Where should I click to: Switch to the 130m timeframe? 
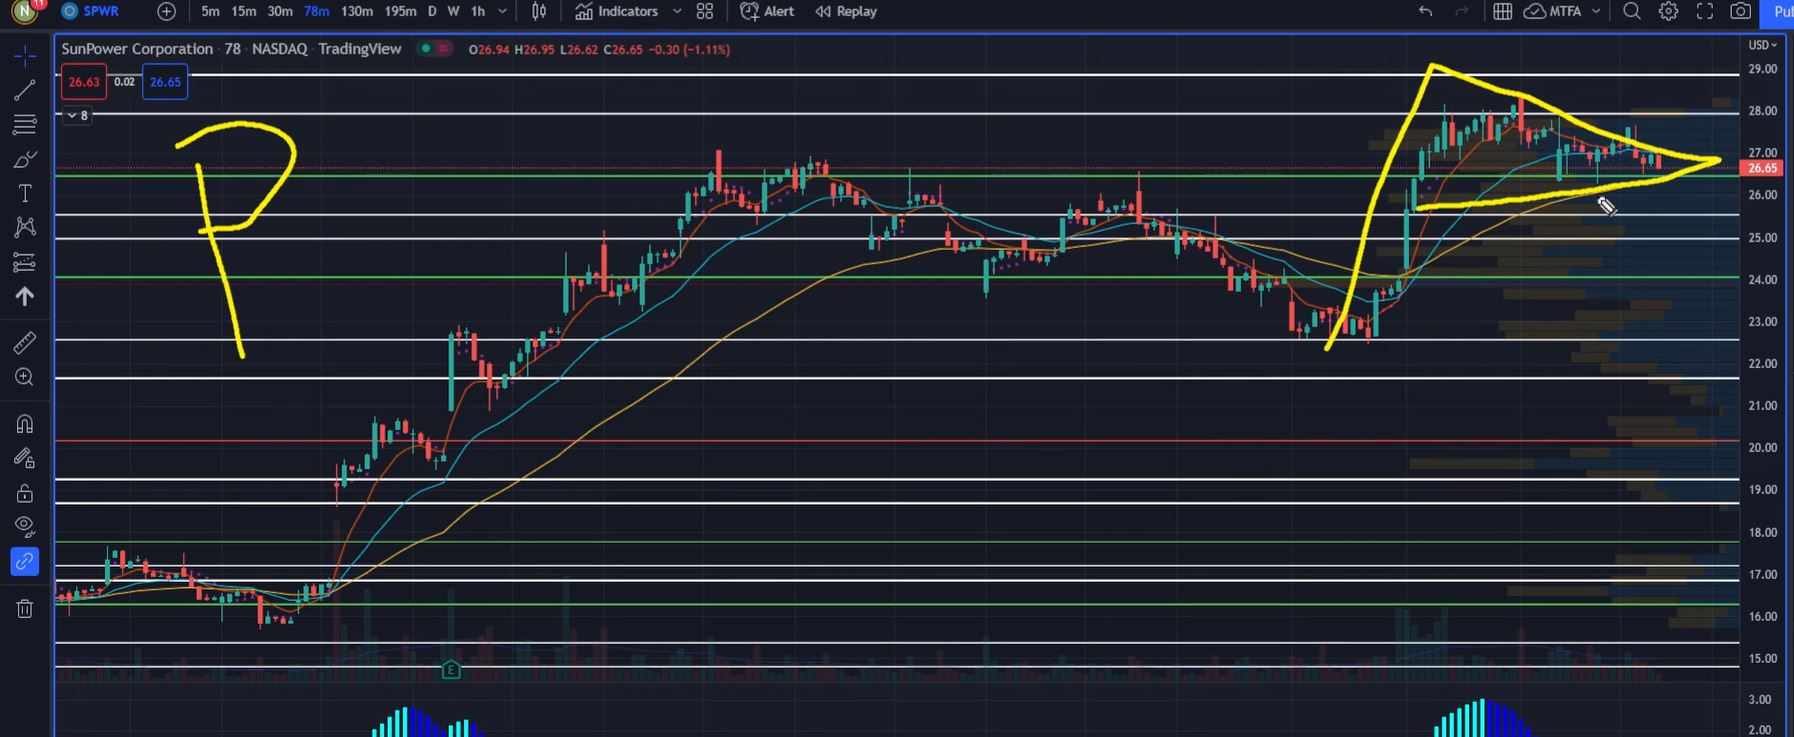(x=357, y=11)
